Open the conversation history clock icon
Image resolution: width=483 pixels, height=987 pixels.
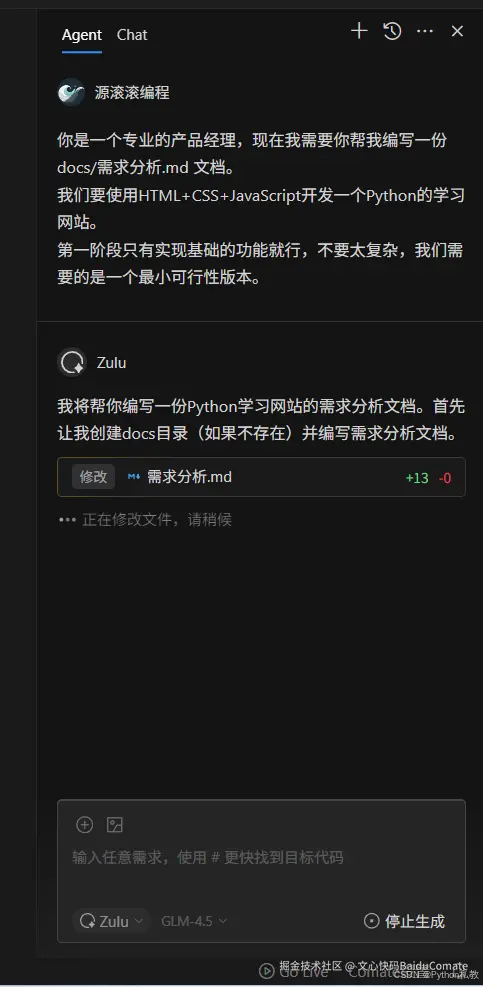point(392,31)
